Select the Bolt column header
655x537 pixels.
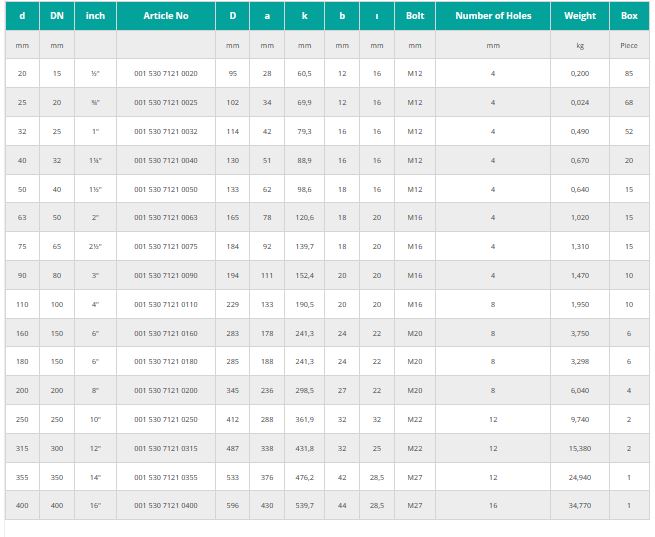click(x=414, y=16)
